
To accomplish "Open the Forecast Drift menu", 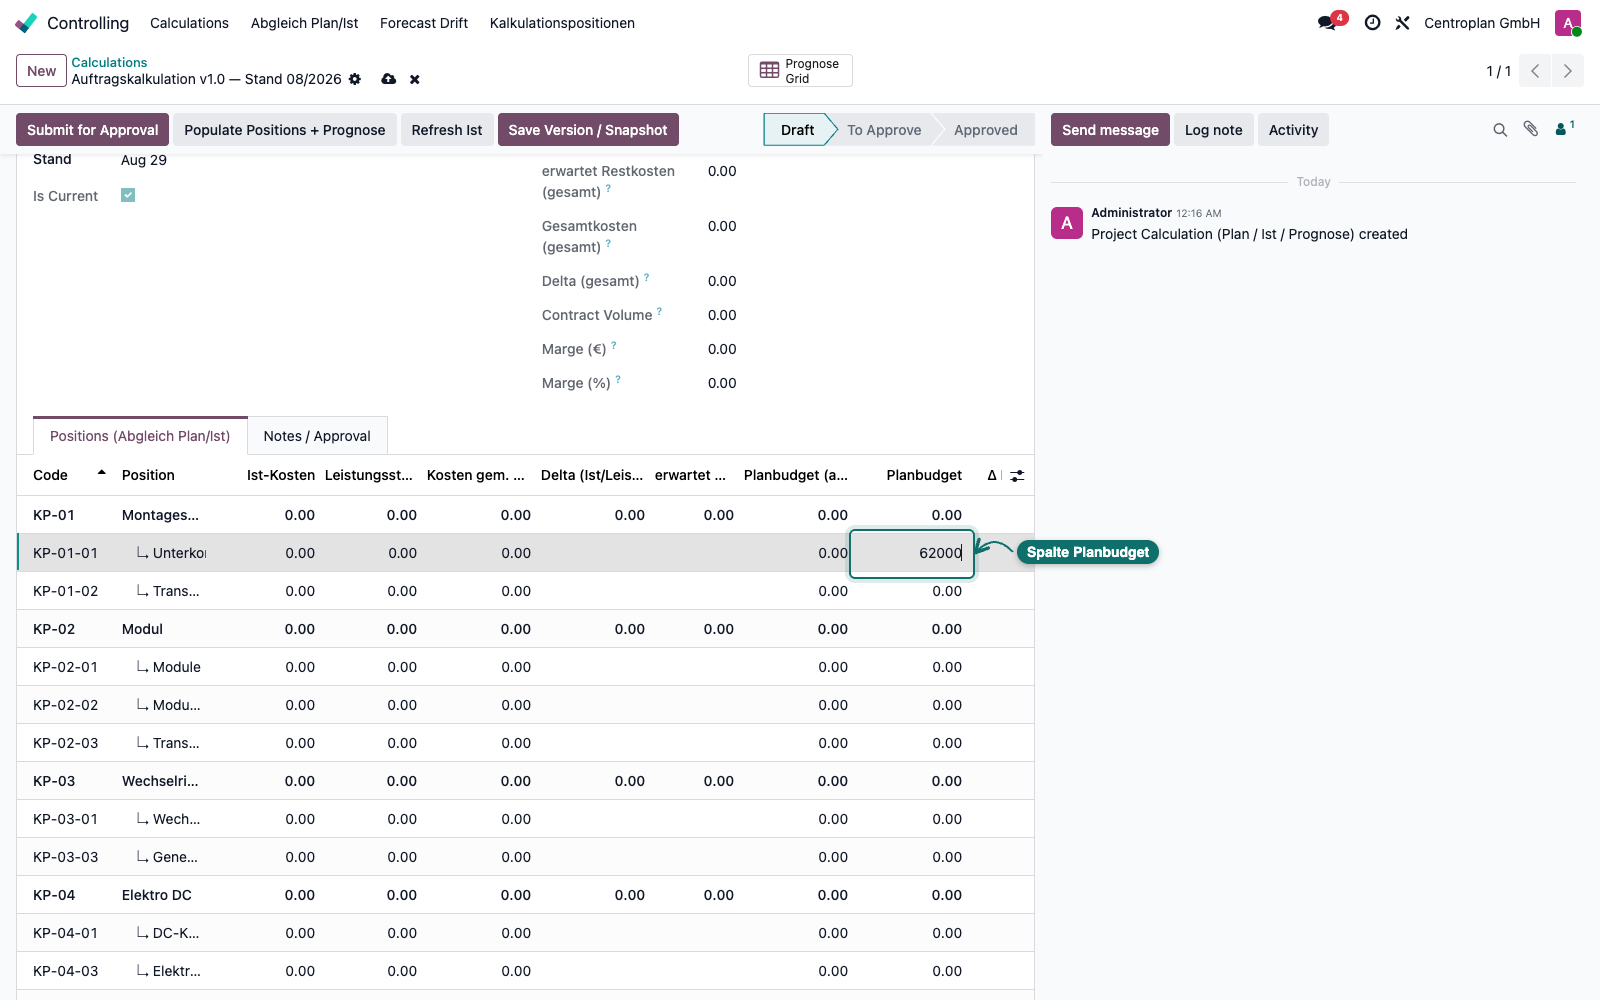I will click(424, 23).
